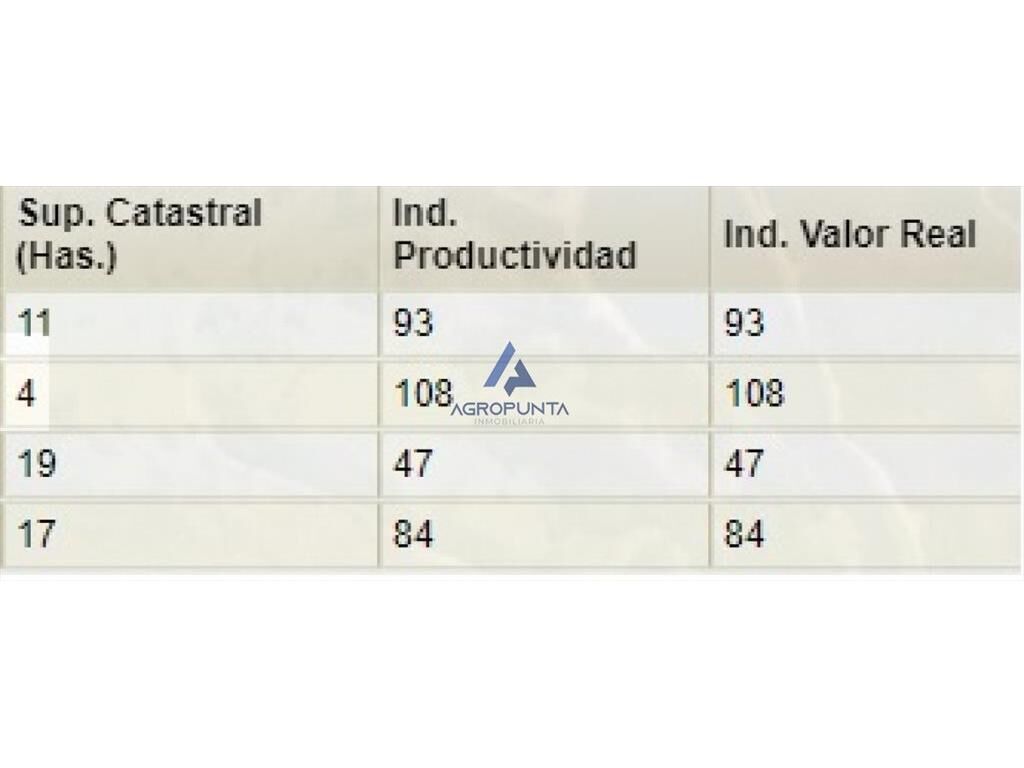Select the 19 hectares cell
Viewport: 1024px width, 768px height.
click(189, 464)
